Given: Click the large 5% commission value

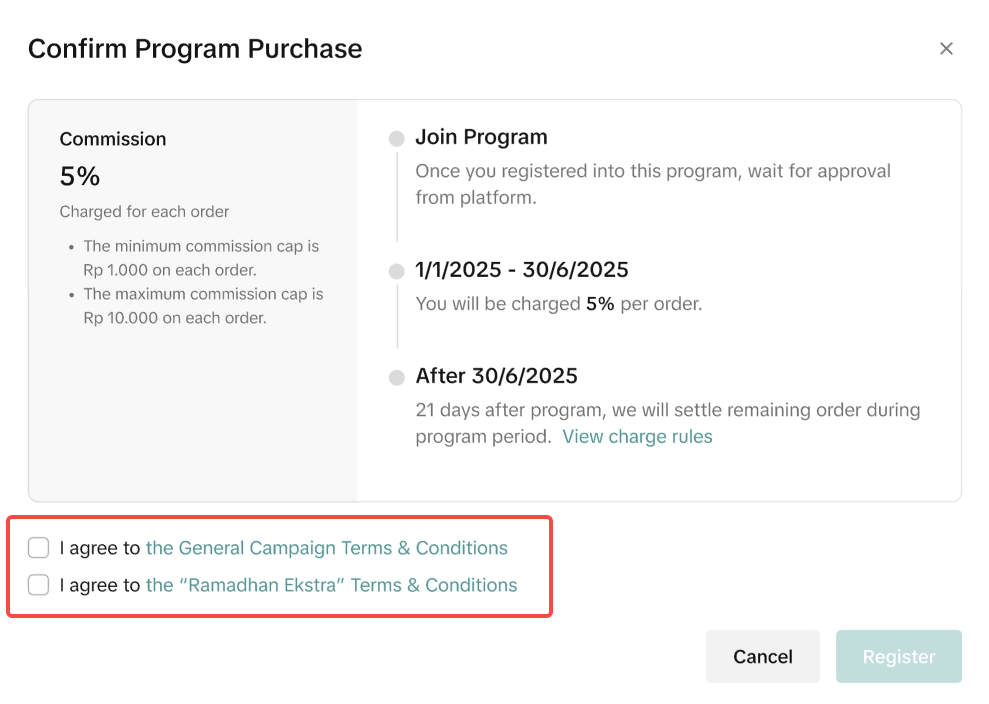Looking at the screenshot, I should pyautogui.click(x=80, y=177).
